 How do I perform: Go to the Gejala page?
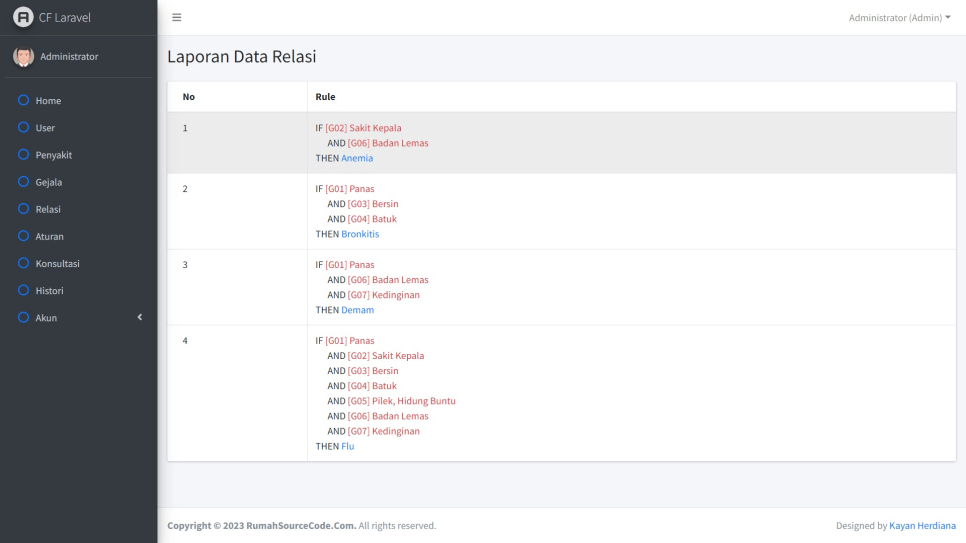79,182
